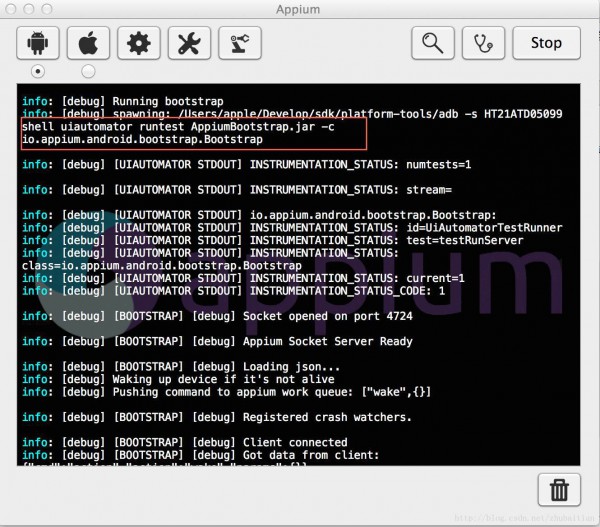
Task: Click 'Registered crash watchers.' log line
Action: point(217,417)
